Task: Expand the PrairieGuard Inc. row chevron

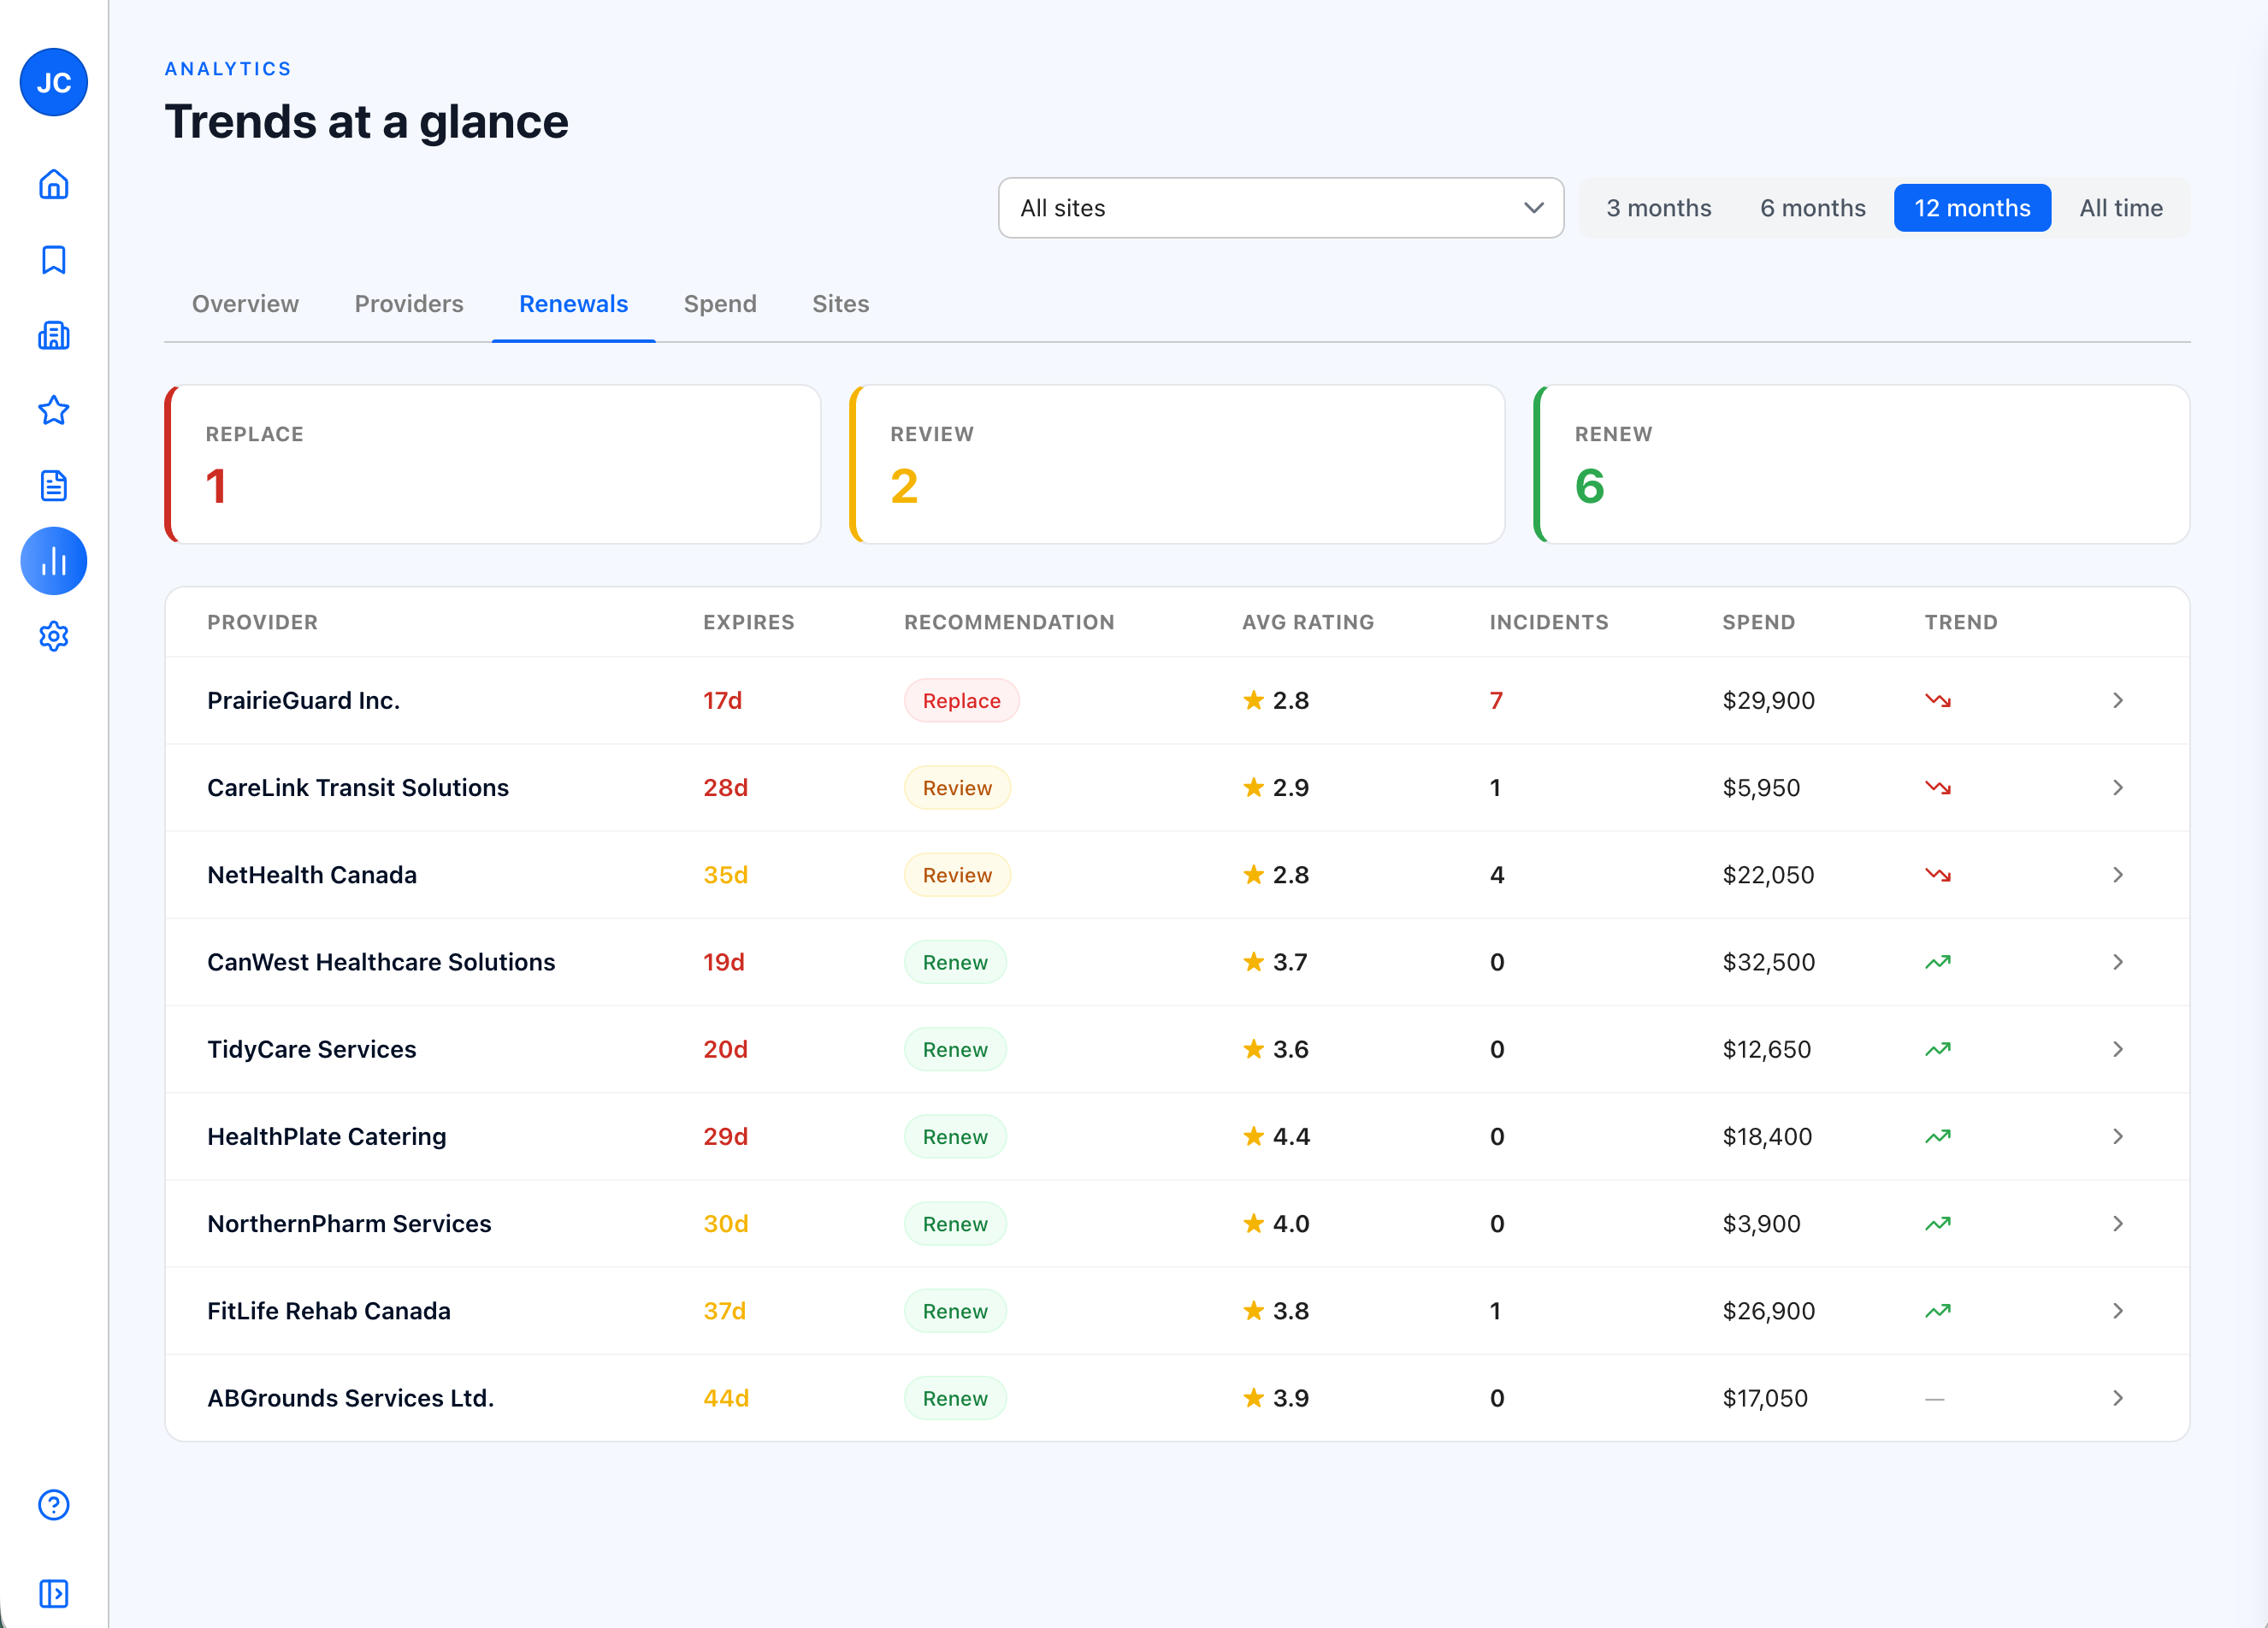Action: (2117, 700)
